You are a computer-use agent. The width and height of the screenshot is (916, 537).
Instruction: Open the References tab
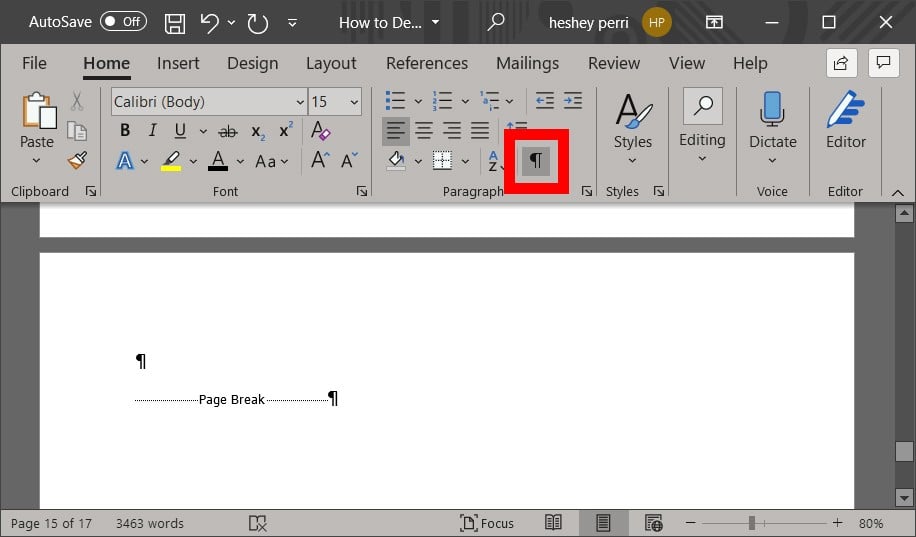click(x=427, y=63)
